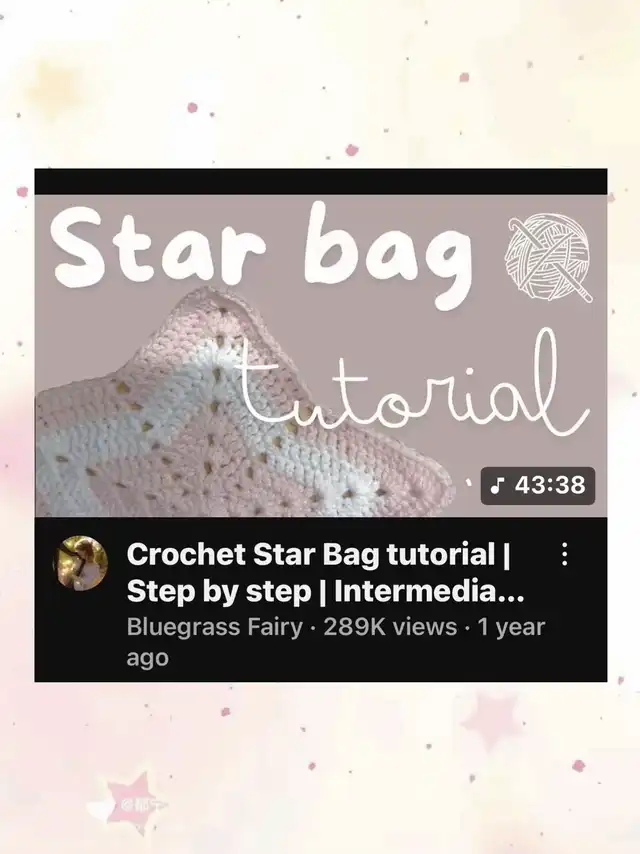The image size is (640, 854).
Task: Select the 'Step by step | Intermedia...' title line
Action: click(325, 591)
